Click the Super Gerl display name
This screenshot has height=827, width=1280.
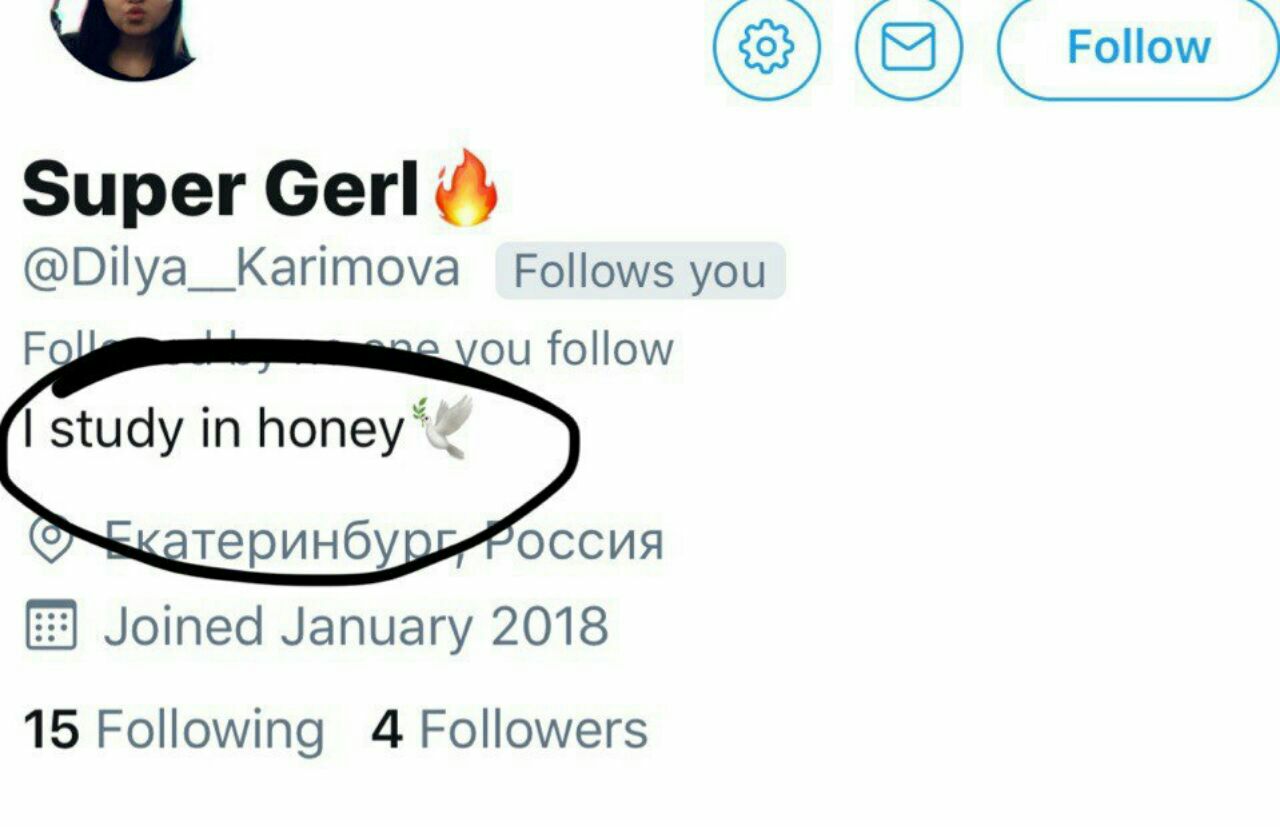tap(221, 188)
